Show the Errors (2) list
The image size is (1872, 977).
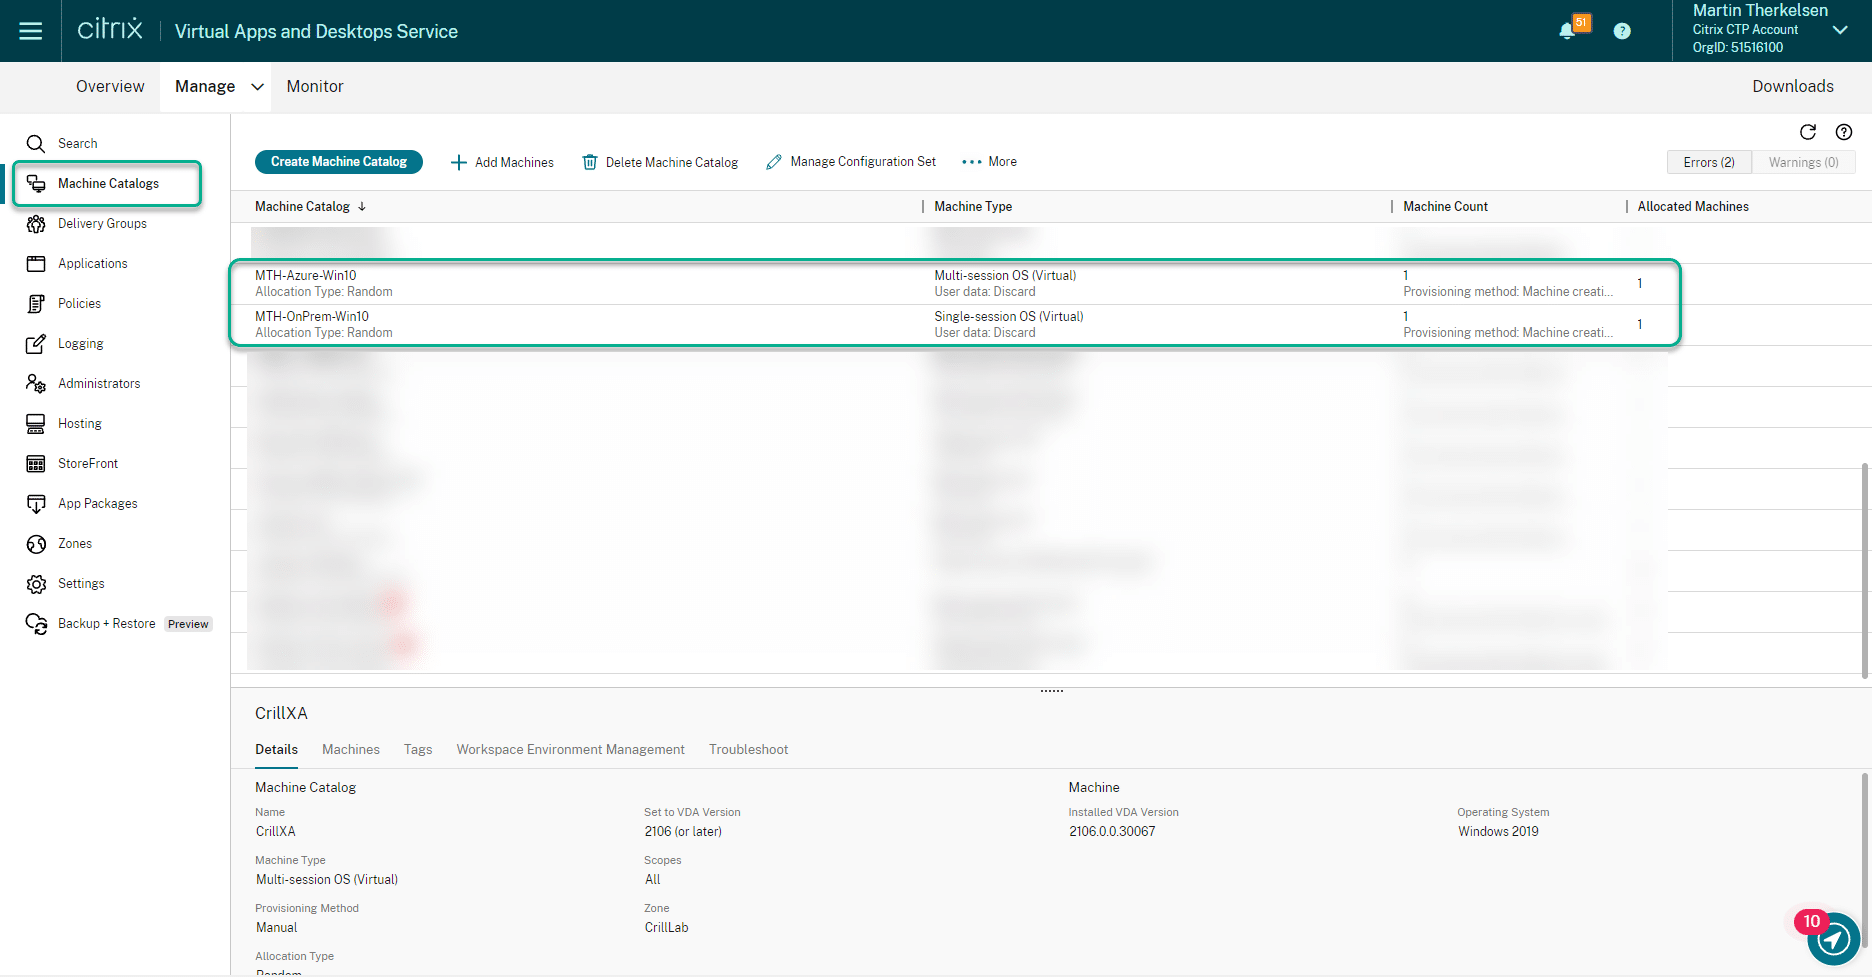point(1709,162)
